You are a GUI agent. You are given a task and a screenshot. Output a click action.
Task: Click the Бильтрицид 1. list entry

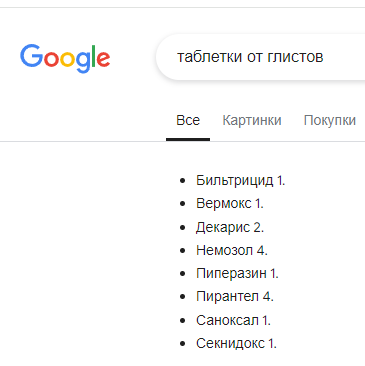coord(240,181)
